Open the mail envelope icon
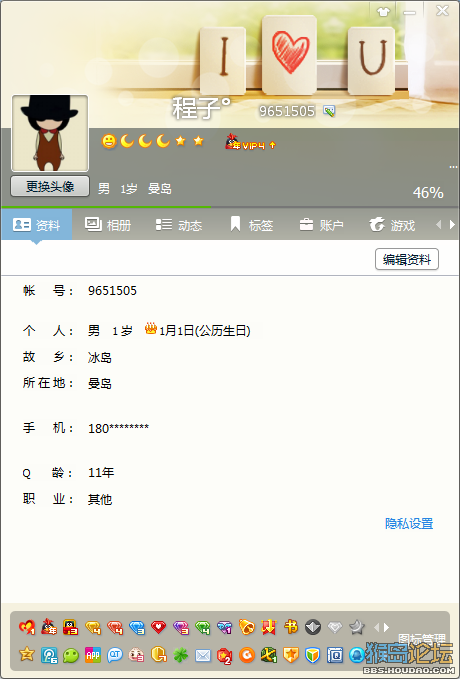This screenshot has width=460, height=679. click(x=203, y=656)
